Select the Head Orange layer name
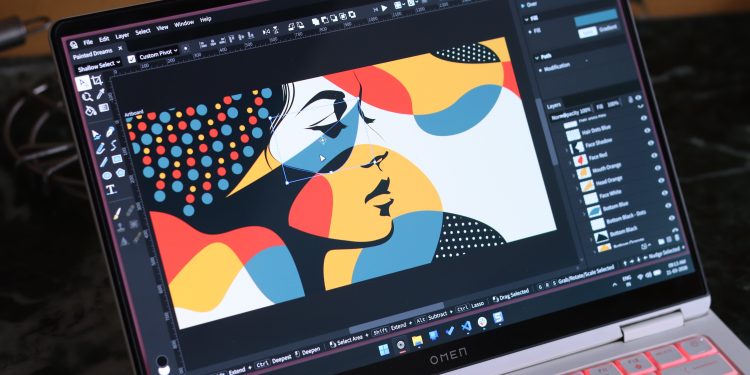The image size is (750, 375). pos(609,180)
